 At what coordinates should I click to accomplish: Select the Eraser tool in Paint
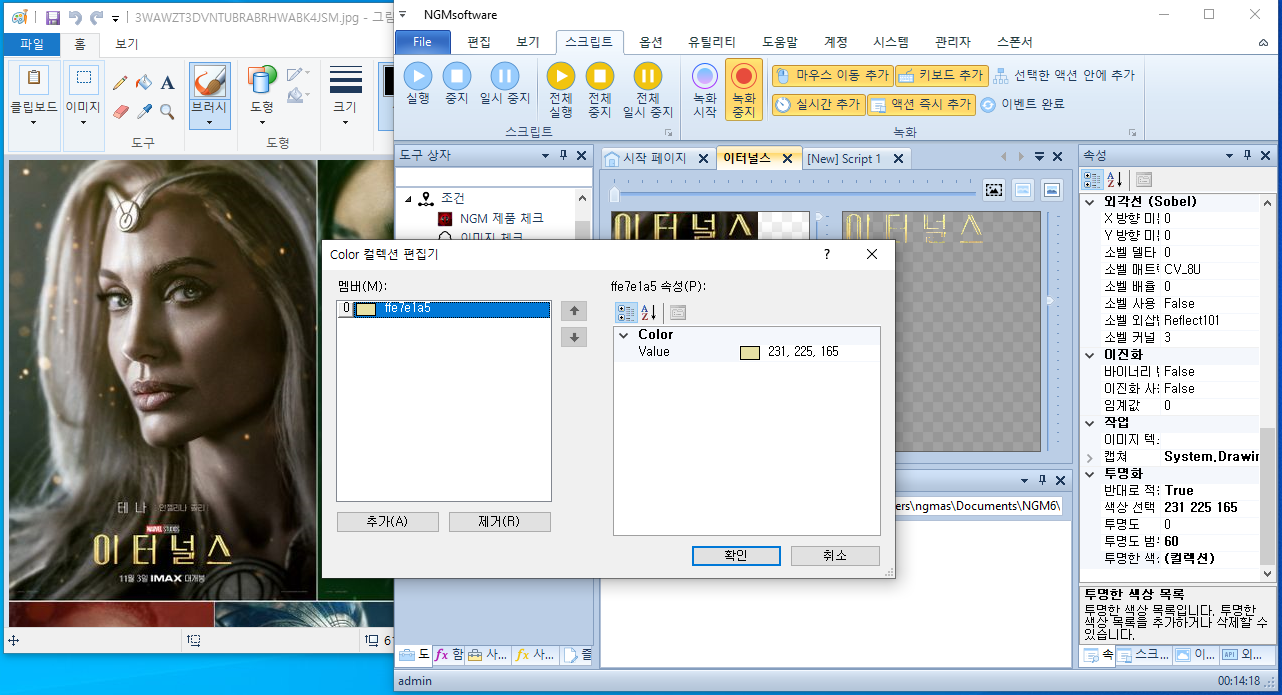(120, 111)
